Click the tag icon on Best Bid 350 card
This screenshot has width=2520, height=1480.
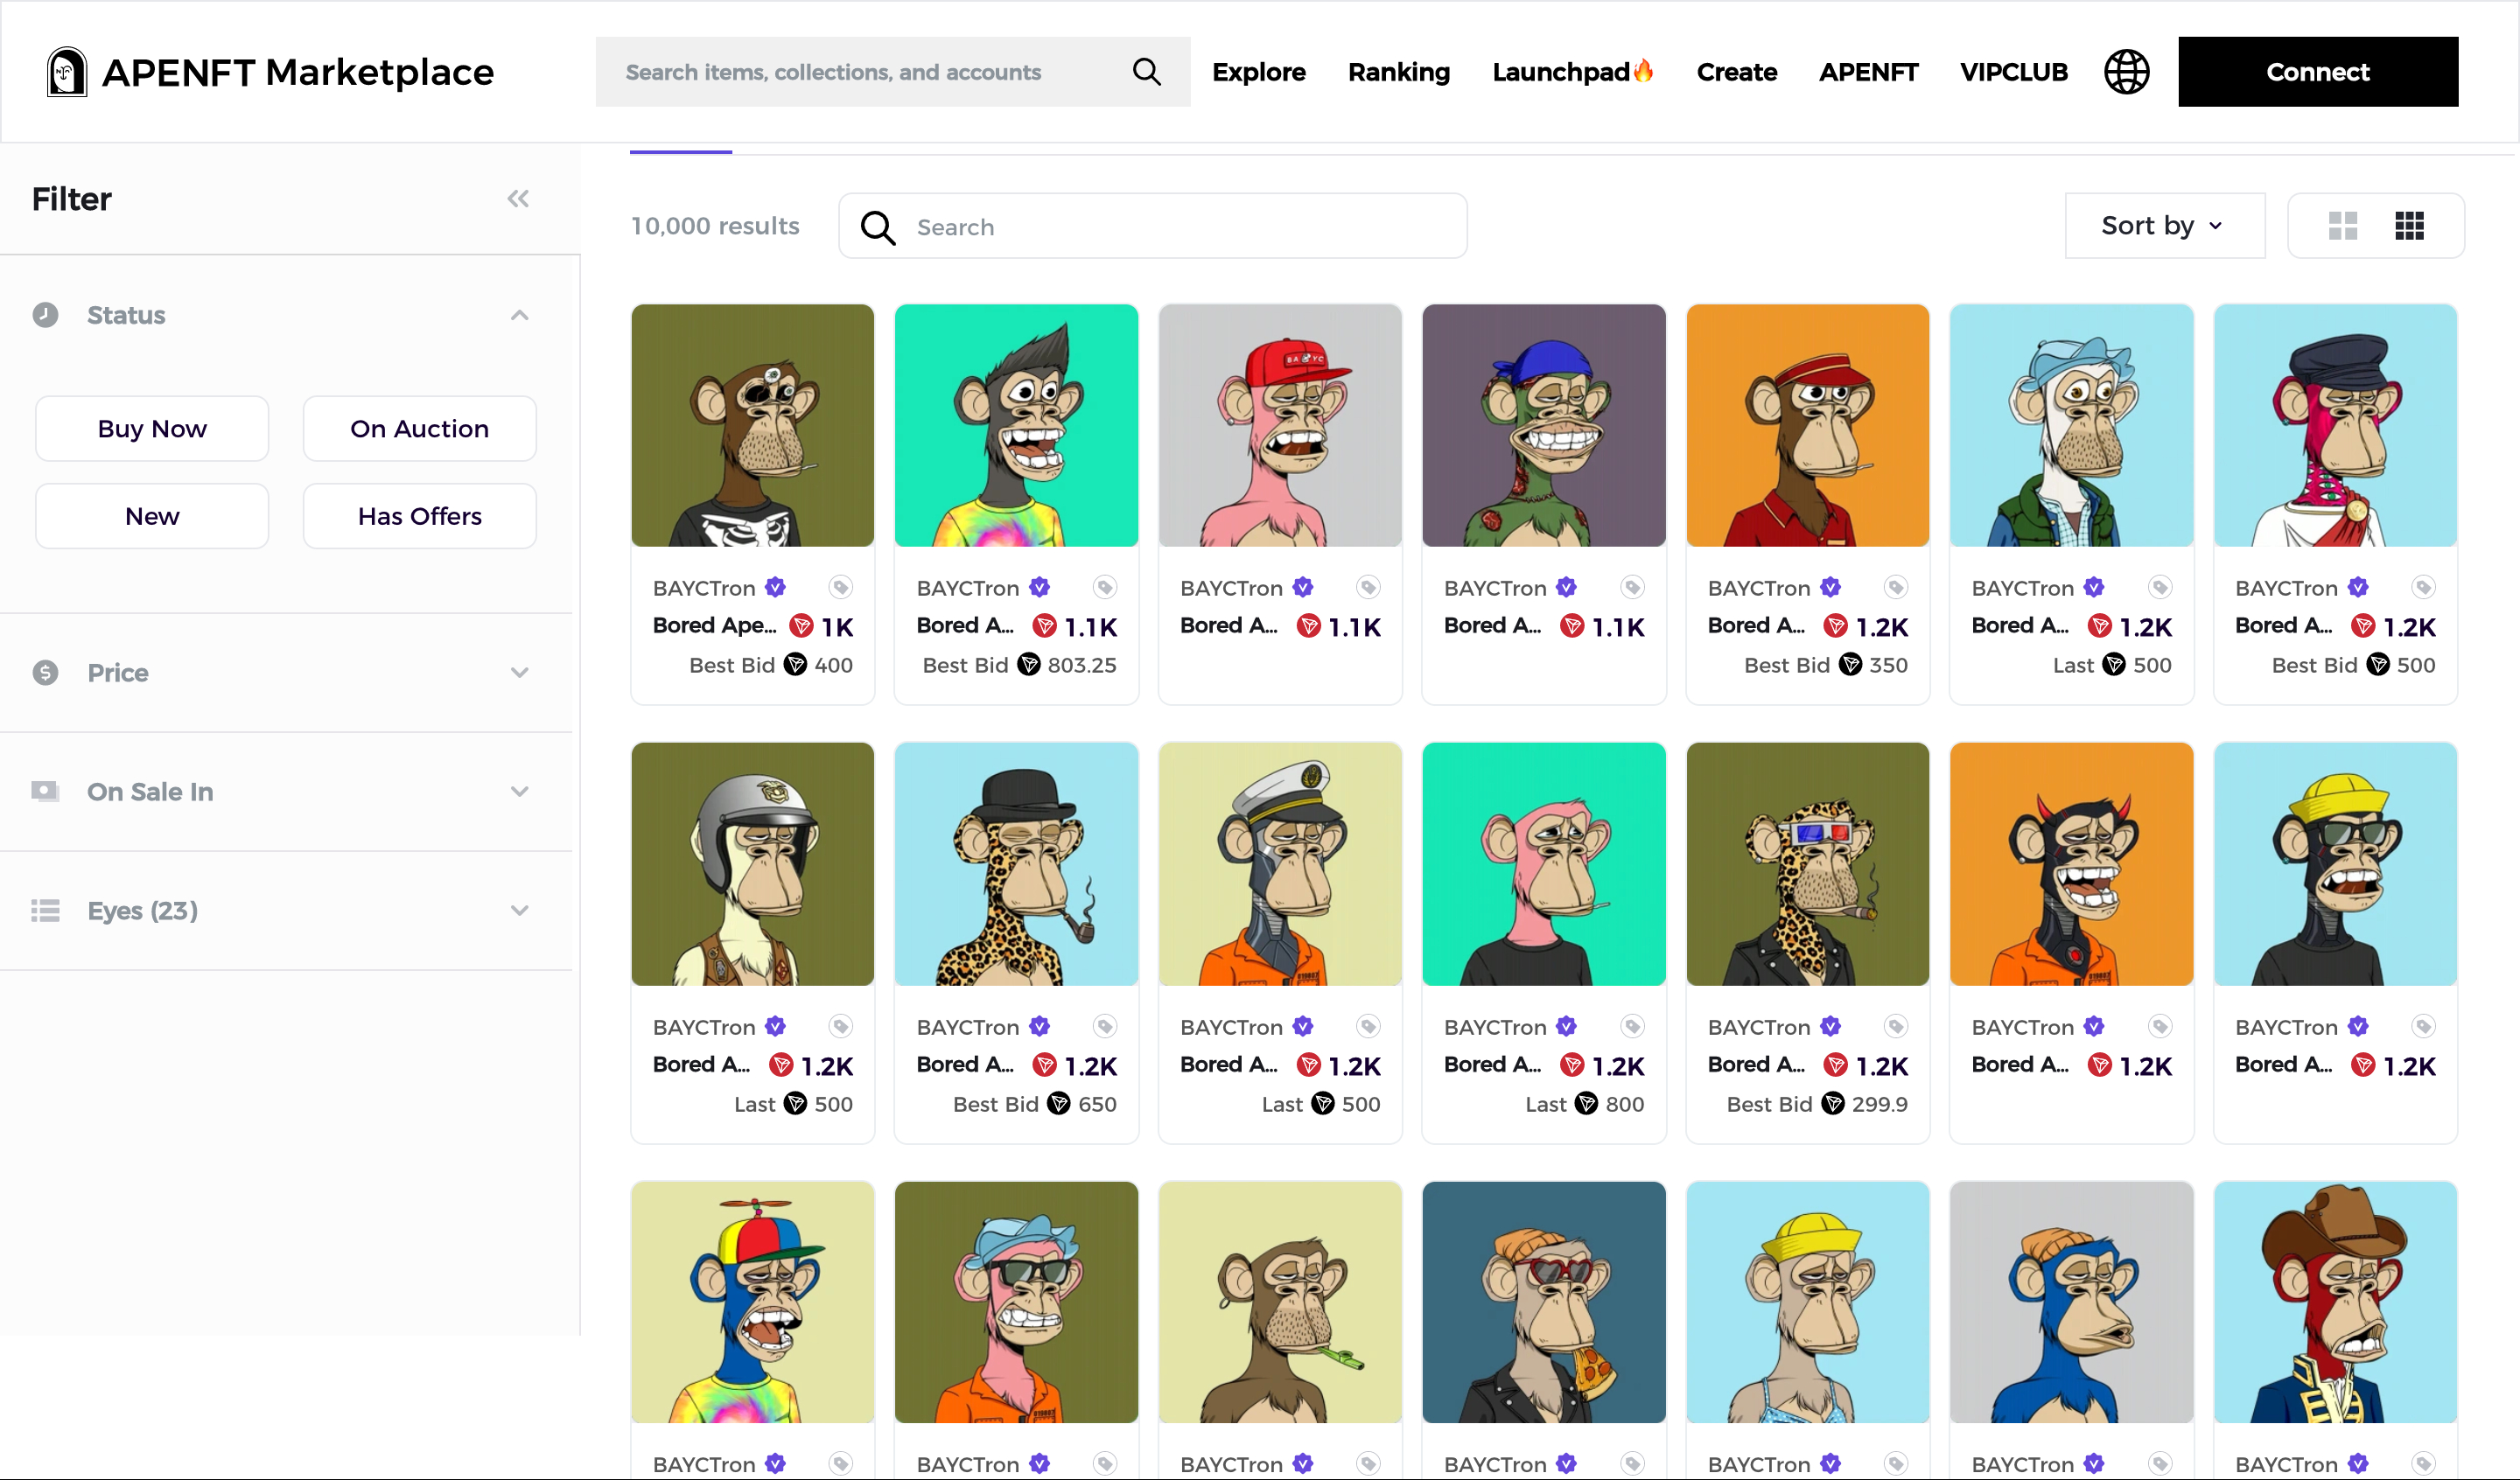coord(1896,588)
